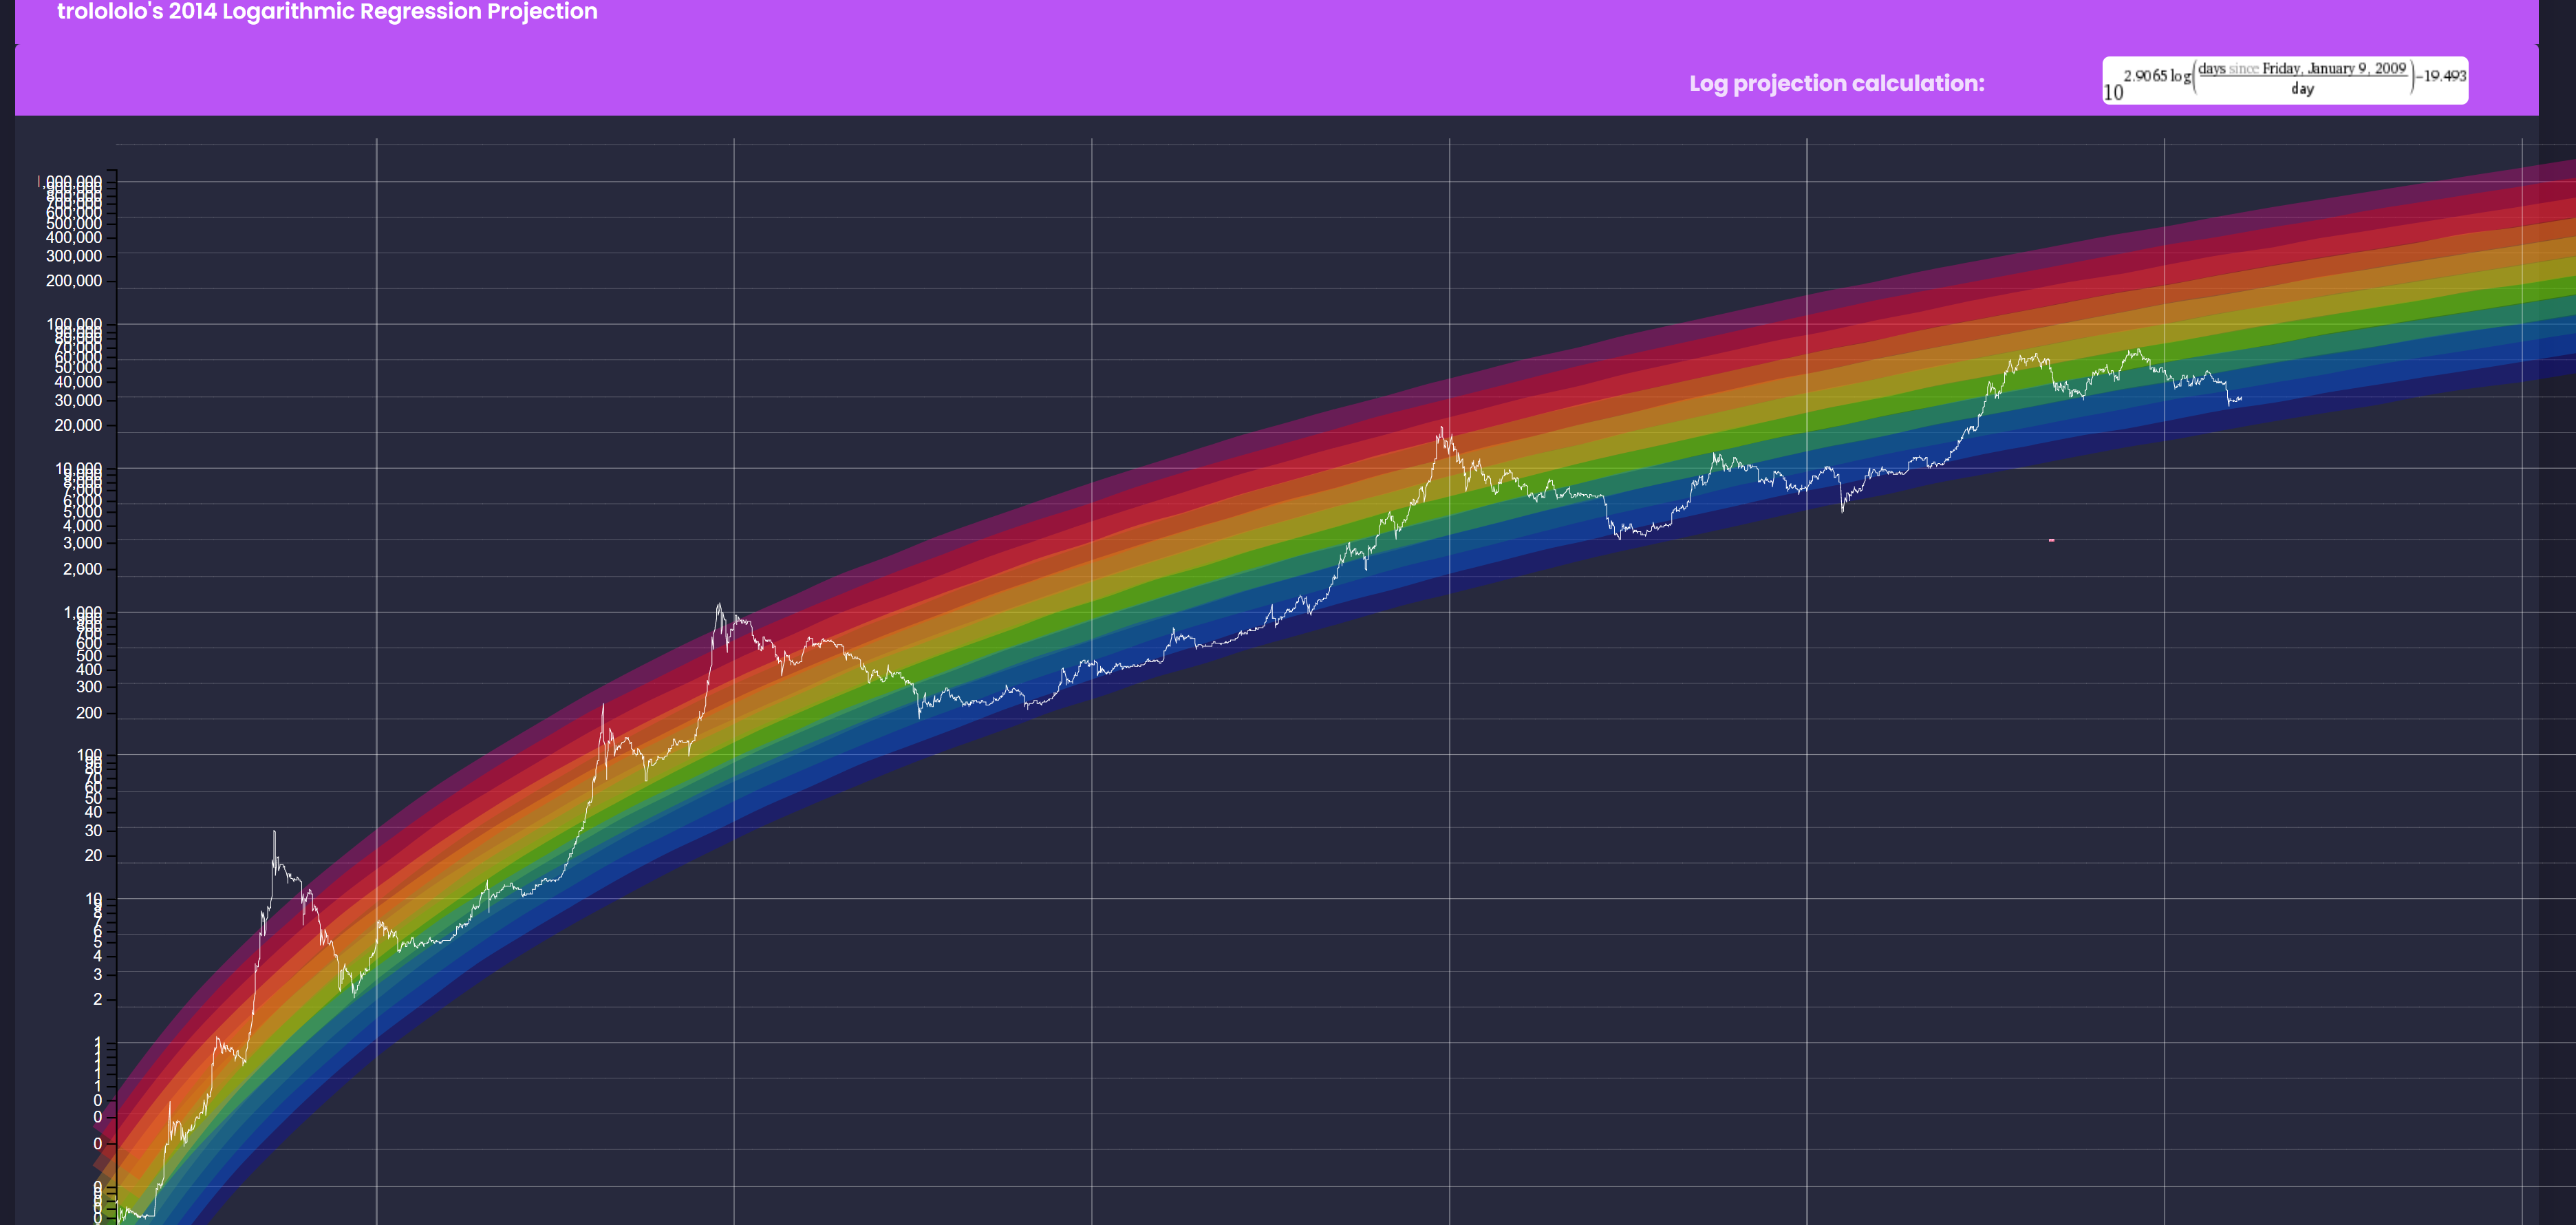
Task: Click the "4,000" y-axis label
Action: [82, 526]
